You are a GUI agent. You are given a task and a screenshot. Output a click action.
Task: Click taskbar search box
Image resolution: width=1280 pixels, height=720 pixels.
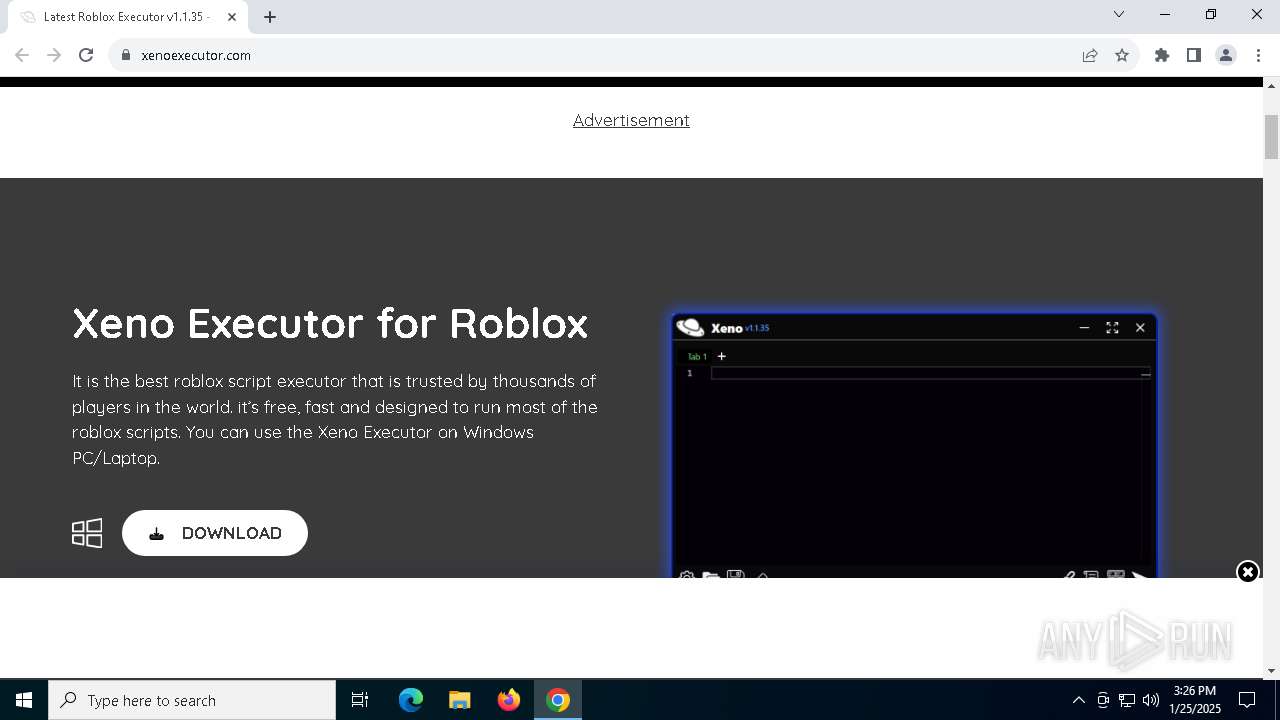click(x=192, y=700)
